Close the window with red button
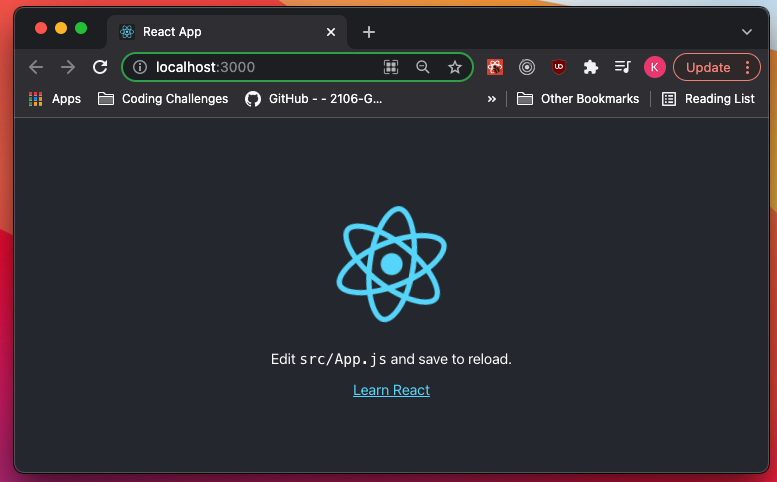The height and width of the screenshot is (482, 777). tap(41, 28)
